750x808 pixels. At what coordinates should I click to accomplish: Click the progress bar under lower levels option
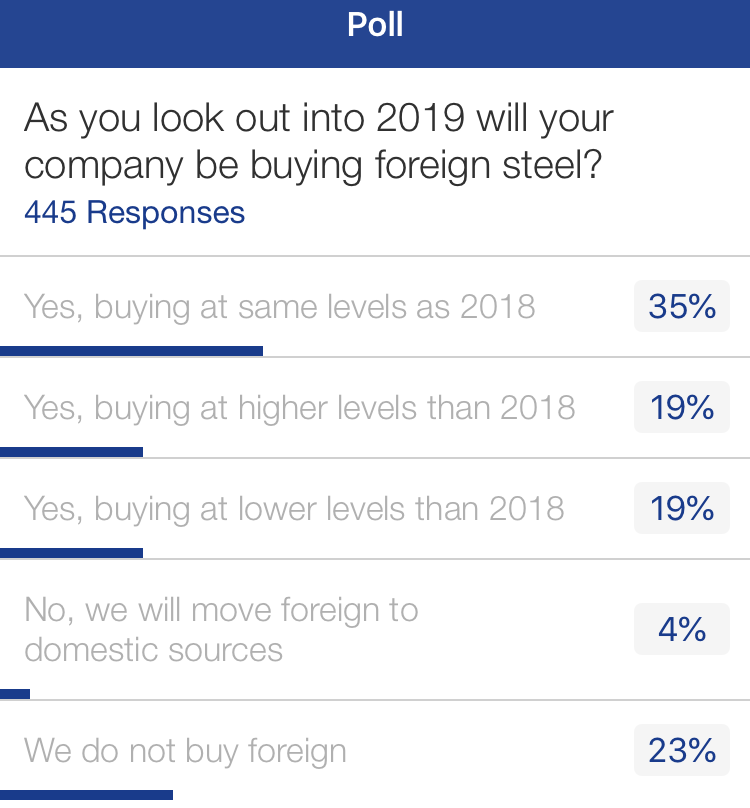coord(71,553)
